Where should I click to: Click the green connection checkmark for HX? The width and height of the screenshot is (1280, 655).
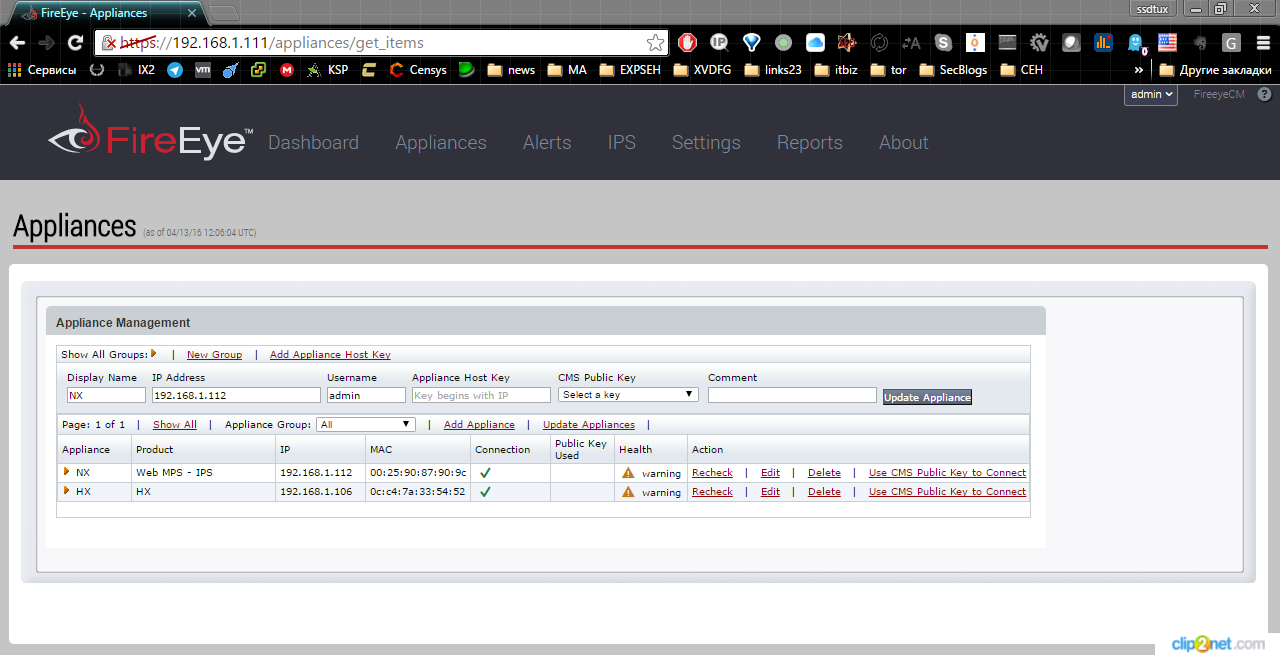(485, 491)
